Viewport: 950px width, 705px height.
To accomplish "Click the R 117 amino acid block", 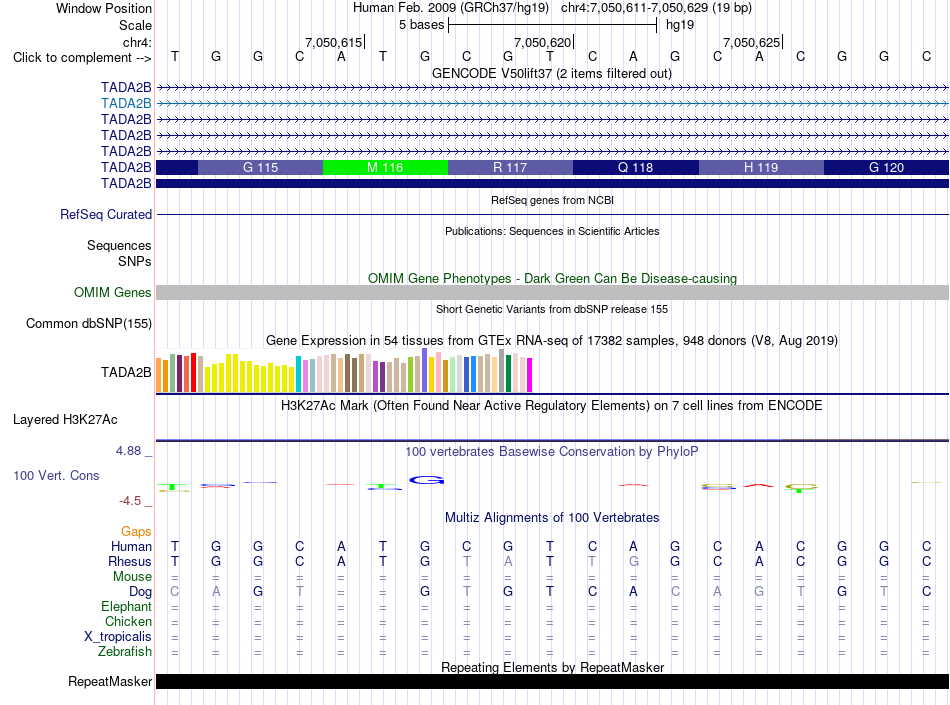I will click(510, 167).
